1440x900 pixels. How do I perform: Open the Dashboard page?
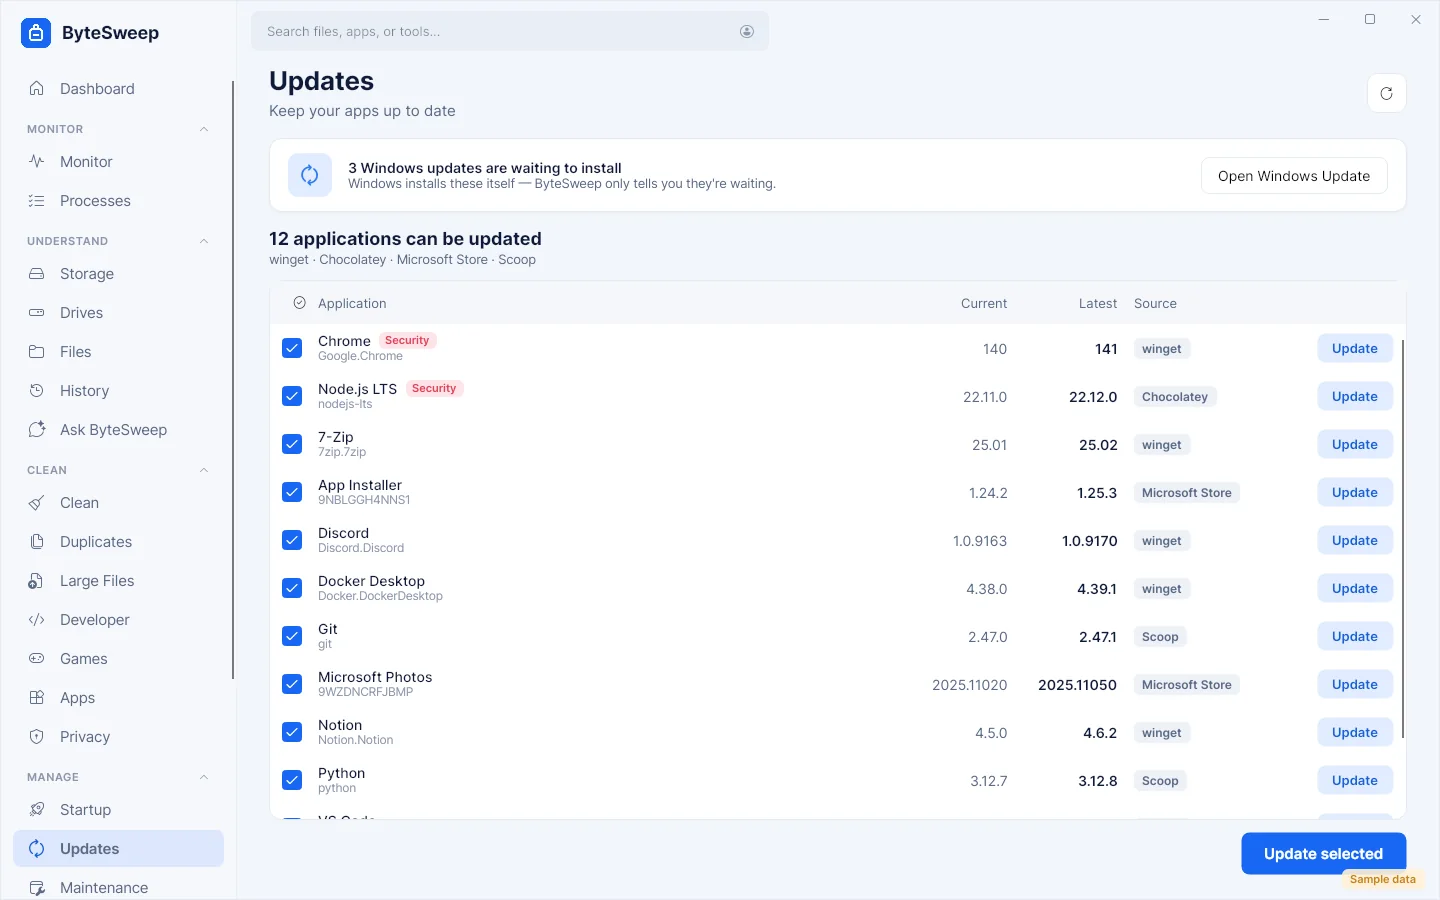pyautogui.click(x=118, y=88)
